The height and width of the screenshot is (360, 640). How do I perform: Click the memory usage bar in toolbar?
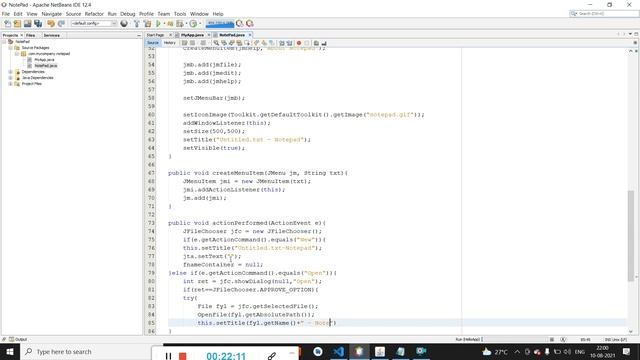pos(220,24)
